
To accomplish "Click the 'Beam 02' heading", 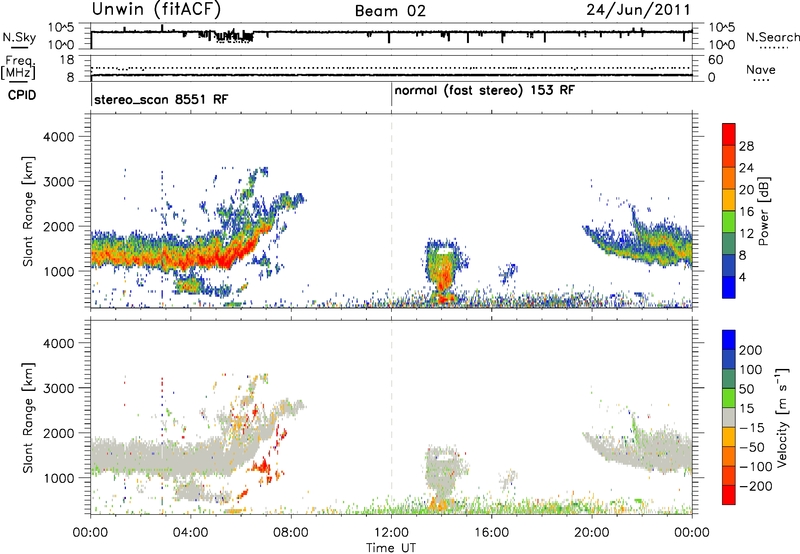I will point(390,11).
